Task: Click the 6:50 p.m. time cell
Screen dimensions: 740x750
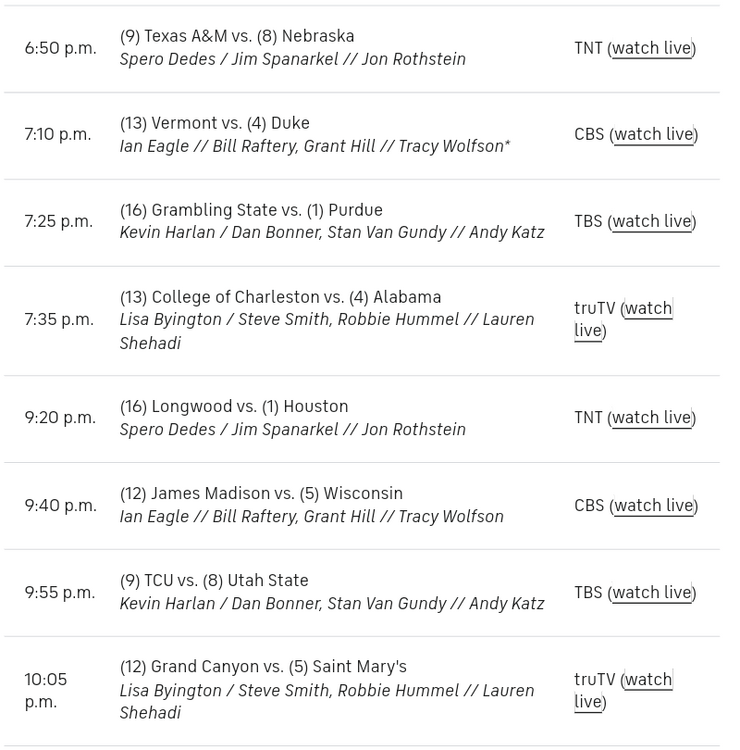Action: point(60,48)
